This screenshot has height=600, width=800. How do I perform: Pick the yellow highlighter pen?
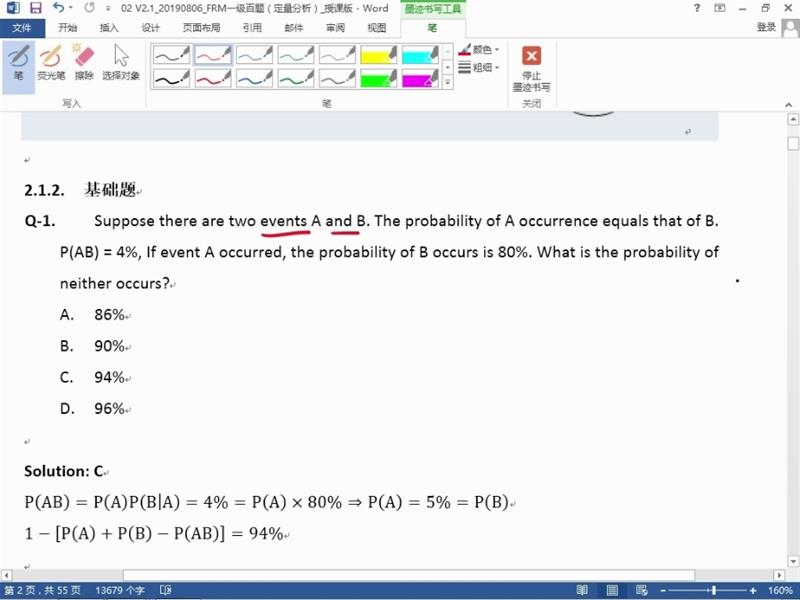coord(379,55)
